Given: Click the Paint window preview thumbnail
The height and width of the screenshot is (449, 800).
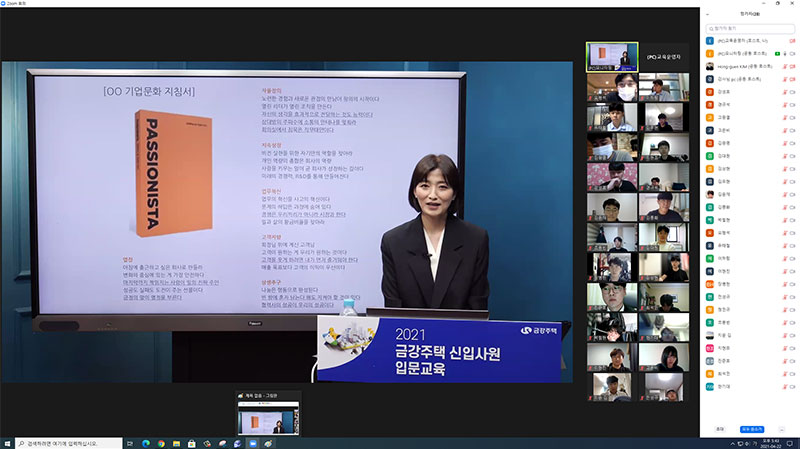Looking at the screenshot, I should pyautogui.click(x=268, y=417).
